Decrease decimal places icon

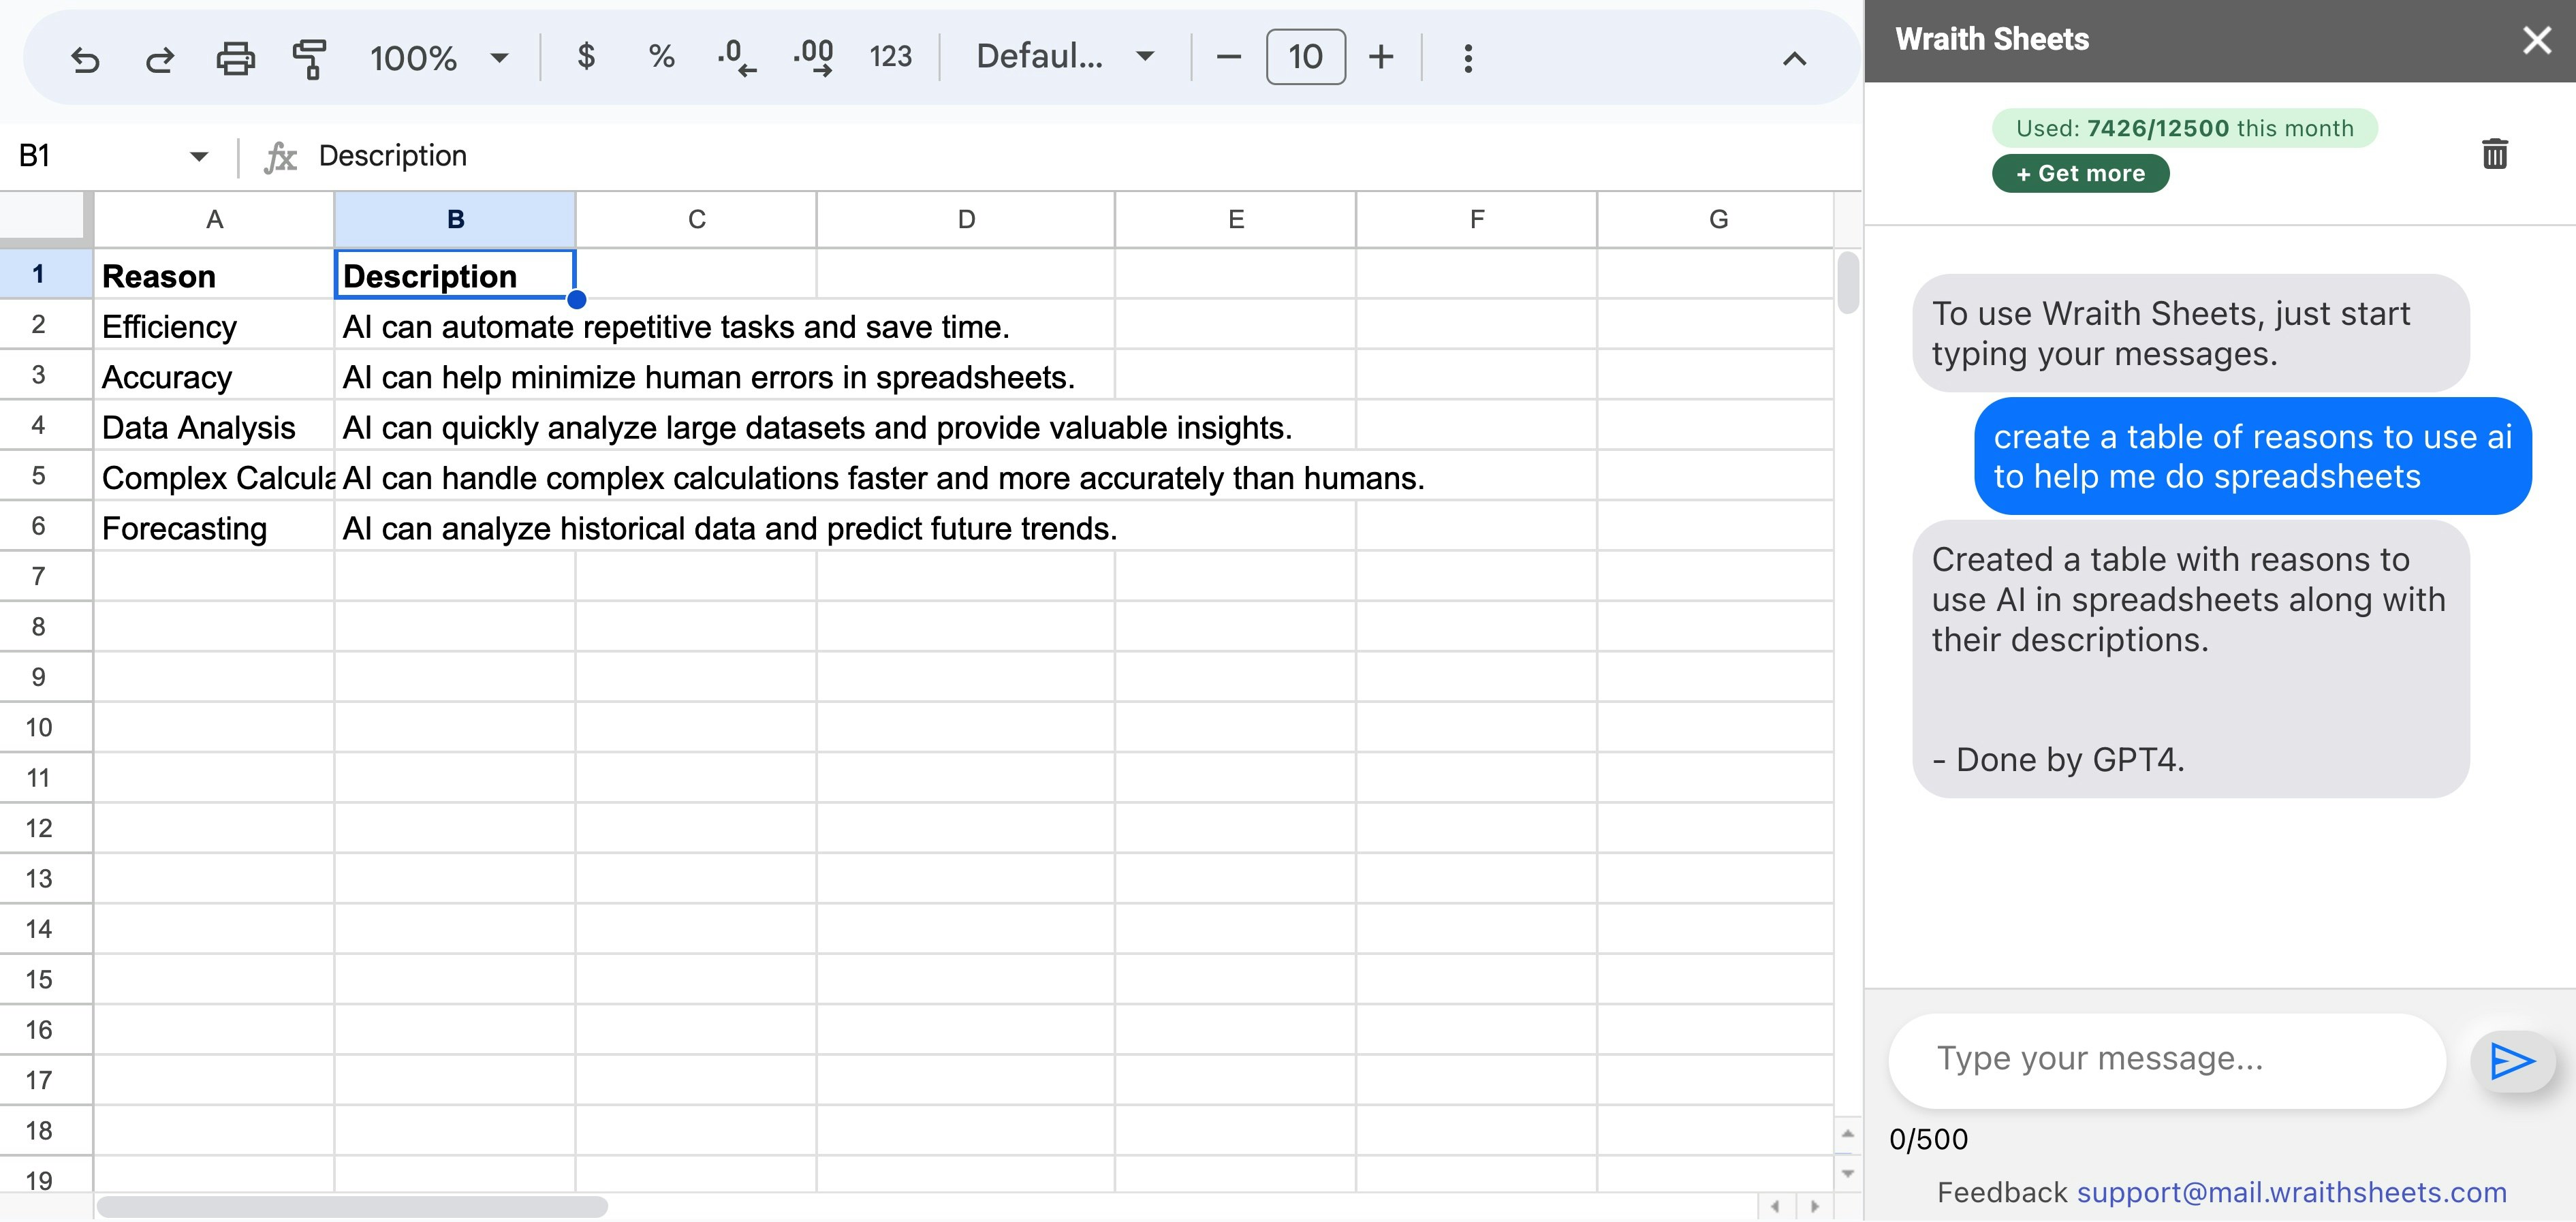[737, 57]
